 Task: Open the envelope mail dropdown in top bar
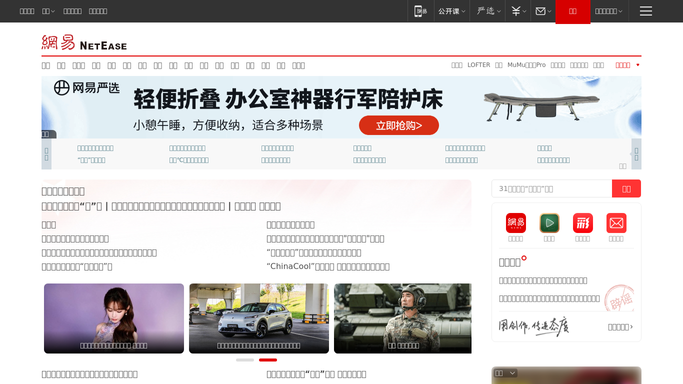click(x=543, y=11)
